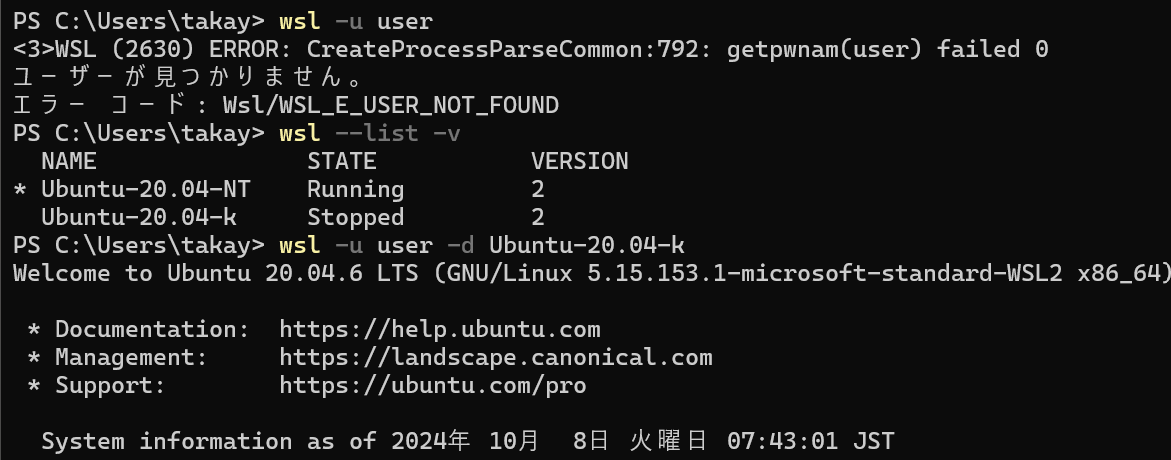Click the Wsl/WSL_E_USER_NOT_FOUND error code
This screenshot has width=1171, height=460.
[x=391, y=105]
